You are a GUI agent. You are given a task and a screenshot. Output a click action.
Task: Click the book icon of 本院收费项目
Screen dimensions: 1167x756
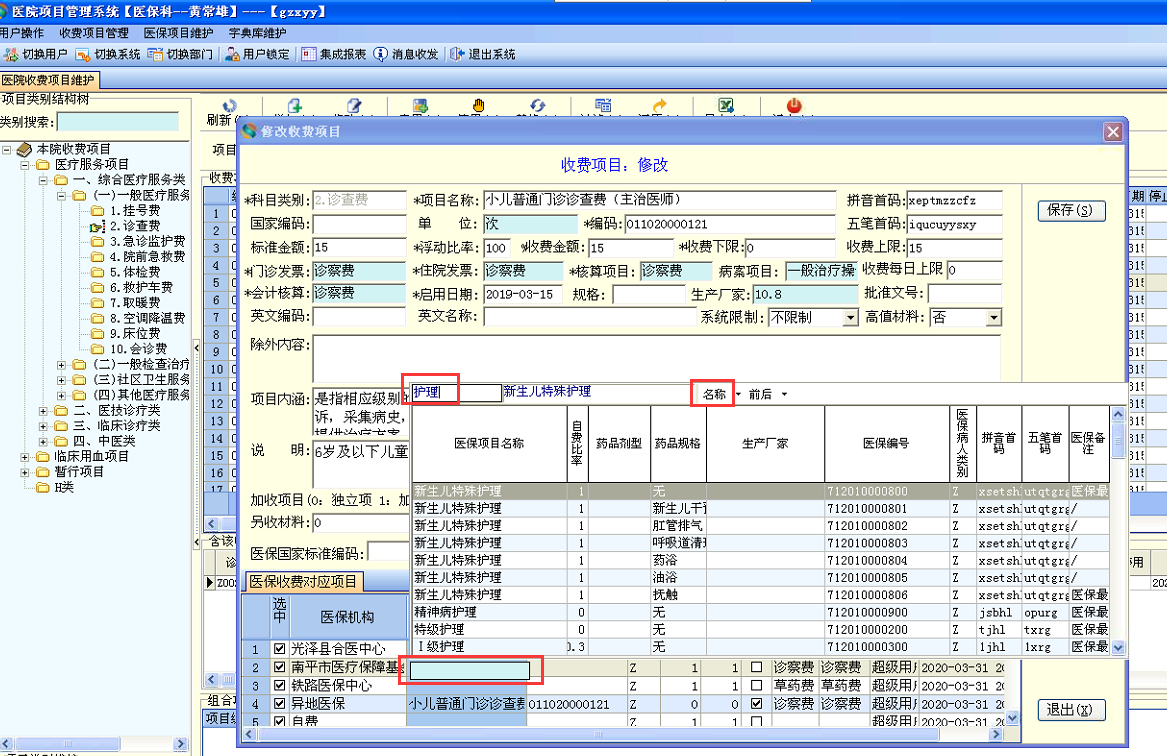pyautogui.click(x=24, y=150)
